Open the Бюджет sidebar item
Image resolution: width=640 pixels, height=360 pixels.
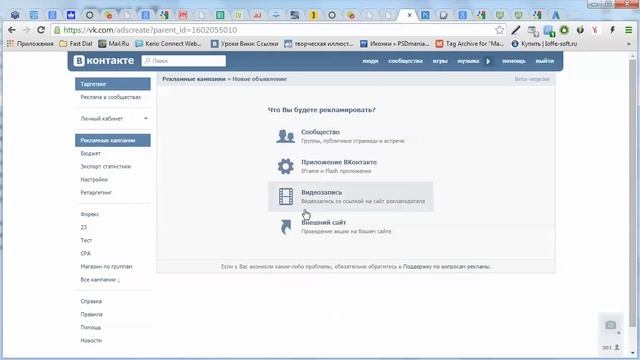[91, 153]
